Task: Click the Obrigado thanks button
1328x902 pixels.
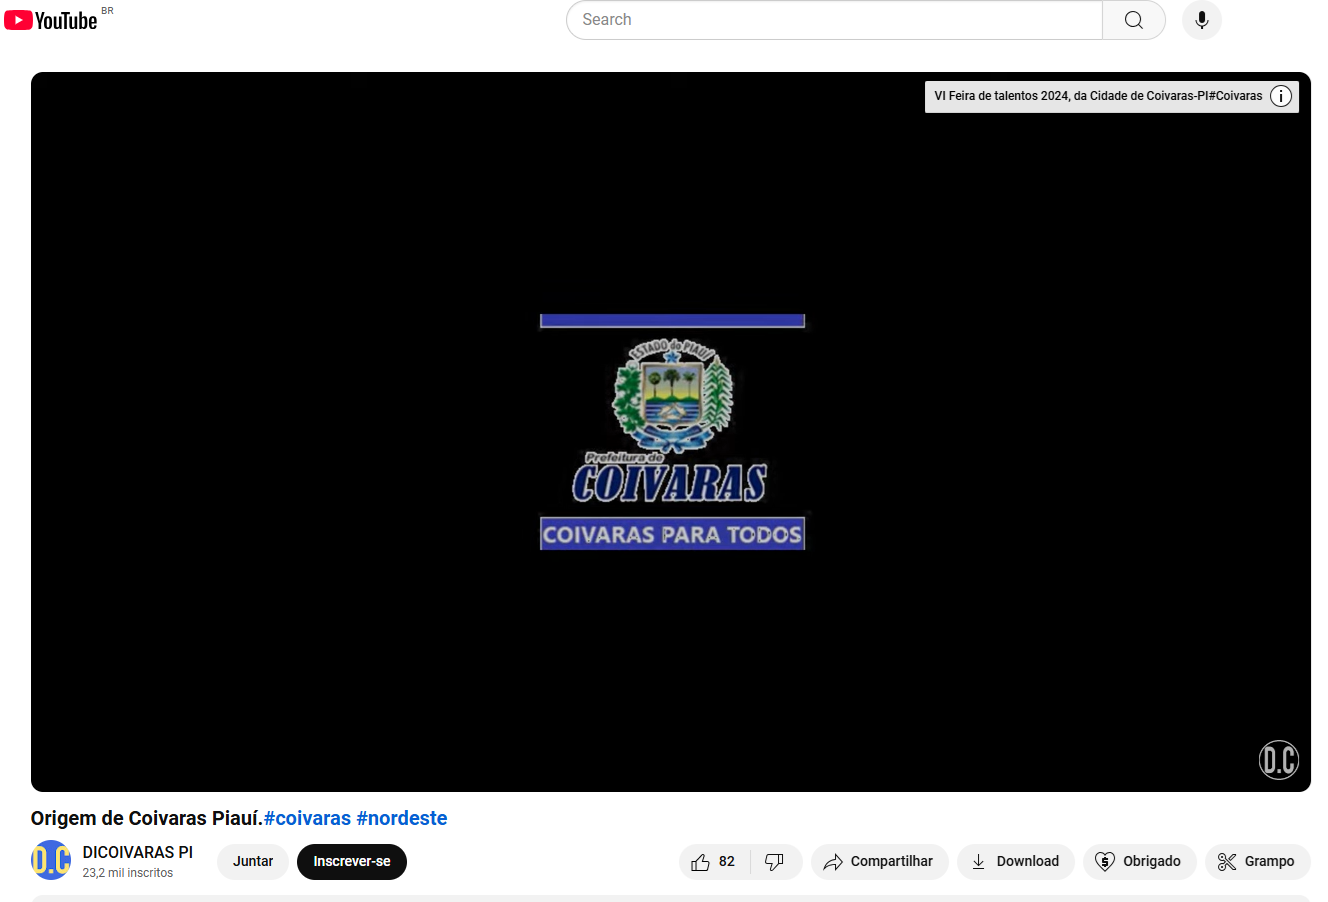Action: pos(1139,862)
